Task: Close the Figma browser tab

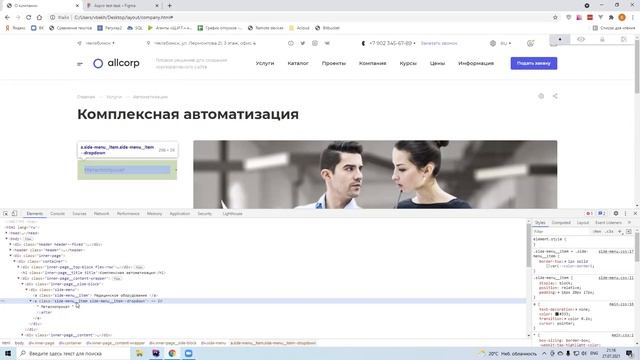Action: coord(157,6)
